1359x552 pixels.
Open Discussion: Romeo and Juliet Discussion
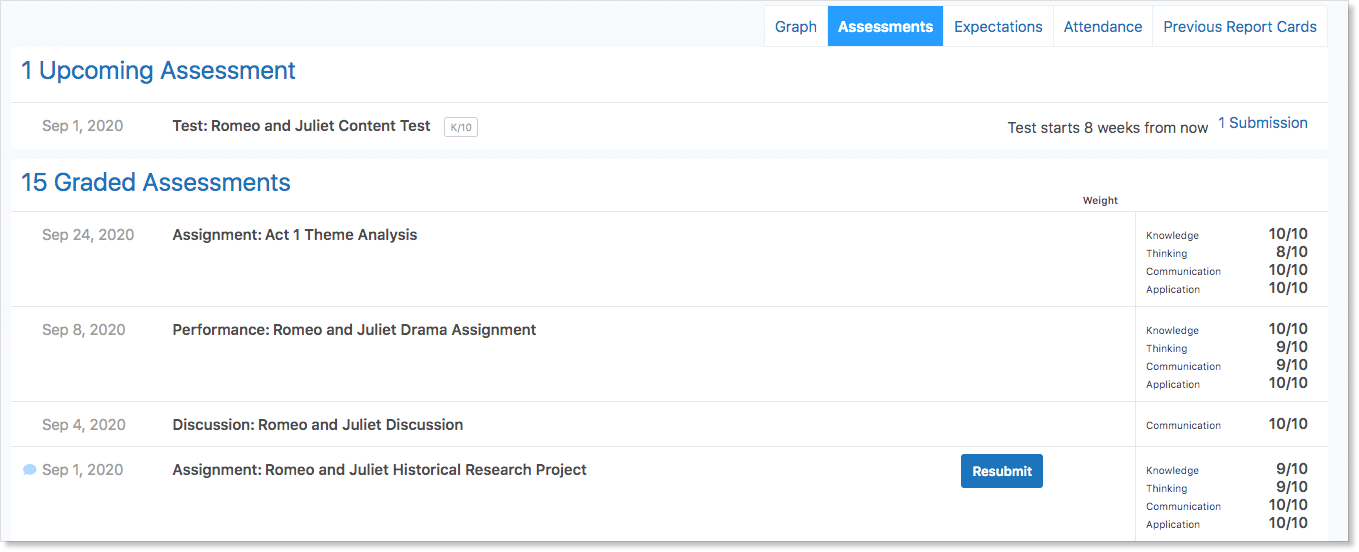318,425
